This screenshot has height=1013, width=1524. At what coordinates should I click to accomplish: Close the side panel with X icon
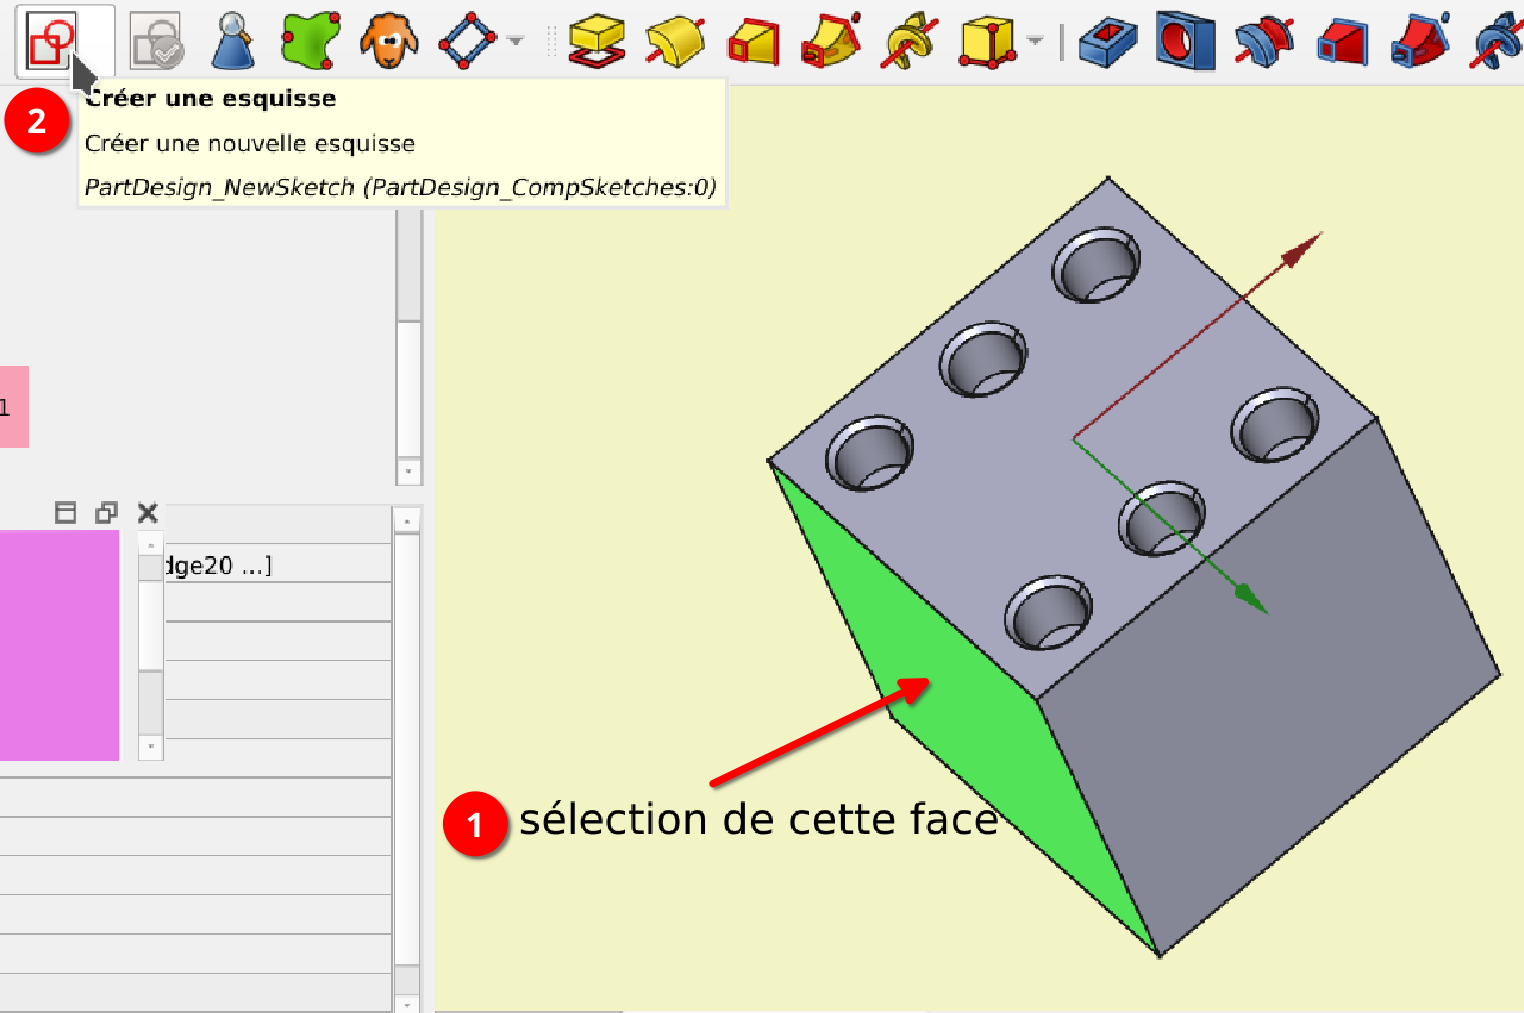147,513
